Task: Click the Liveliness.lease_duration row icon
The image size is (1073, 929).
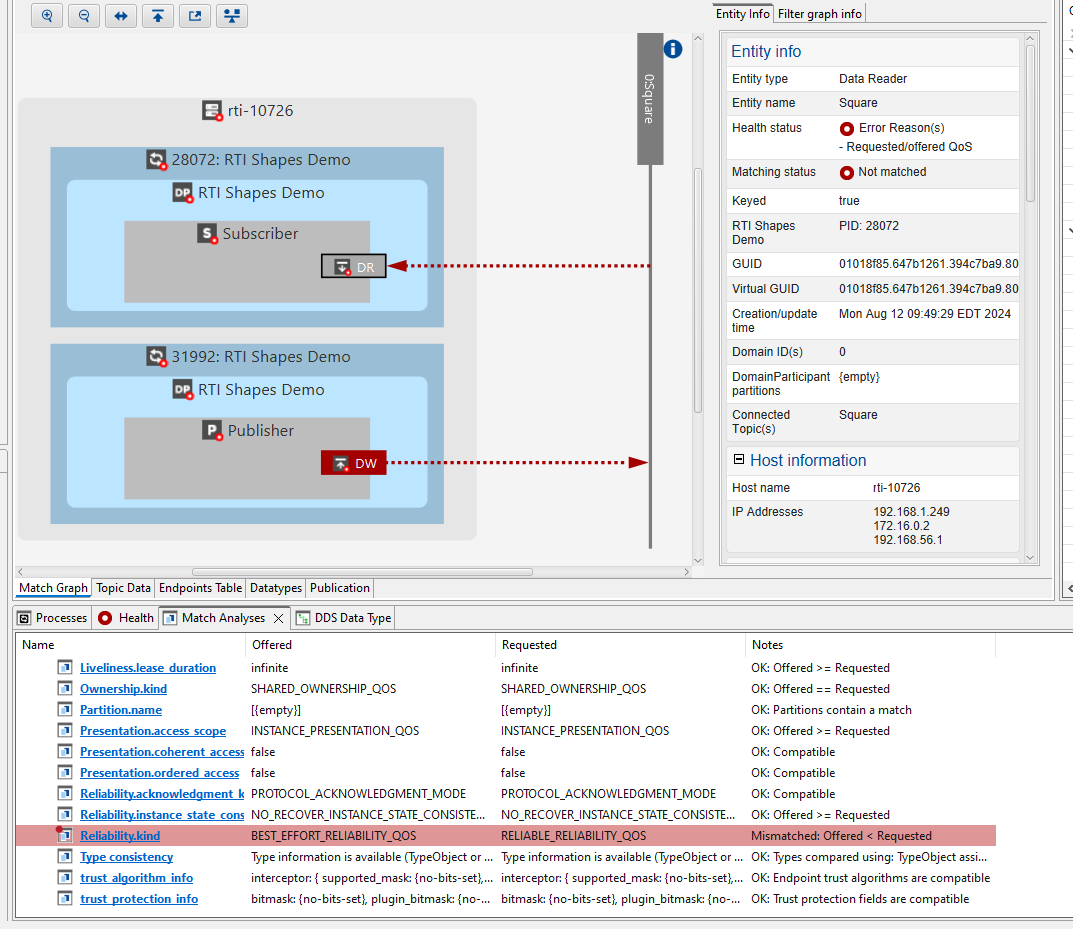Action: 65,668
